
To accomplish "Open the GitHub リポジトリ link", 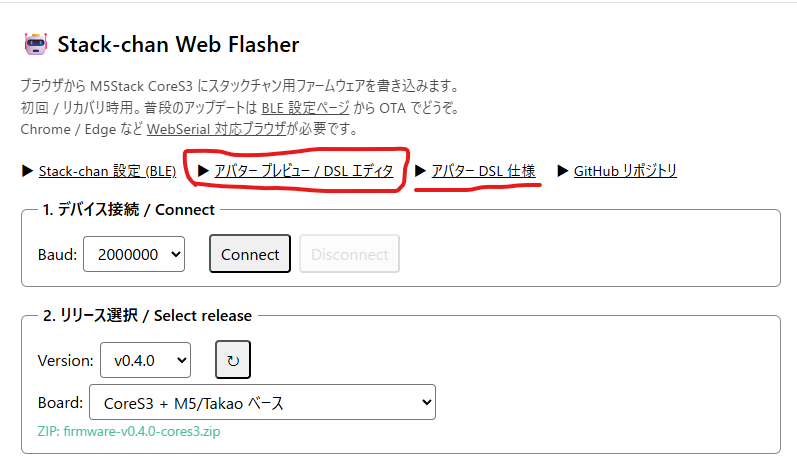I will (625, 171).
